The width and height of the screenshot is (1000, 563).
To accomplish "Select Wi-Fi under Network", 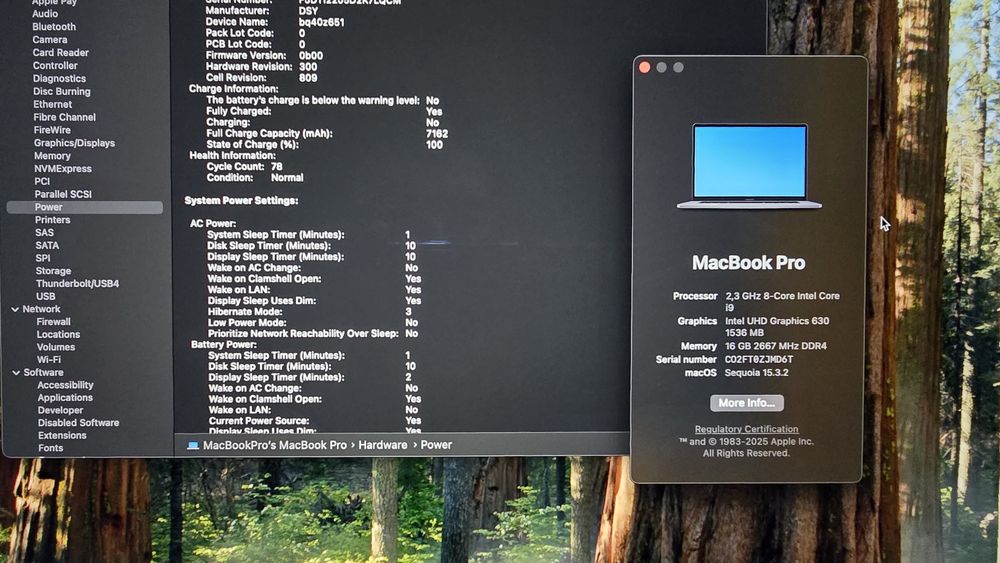I will pos(49,360).
